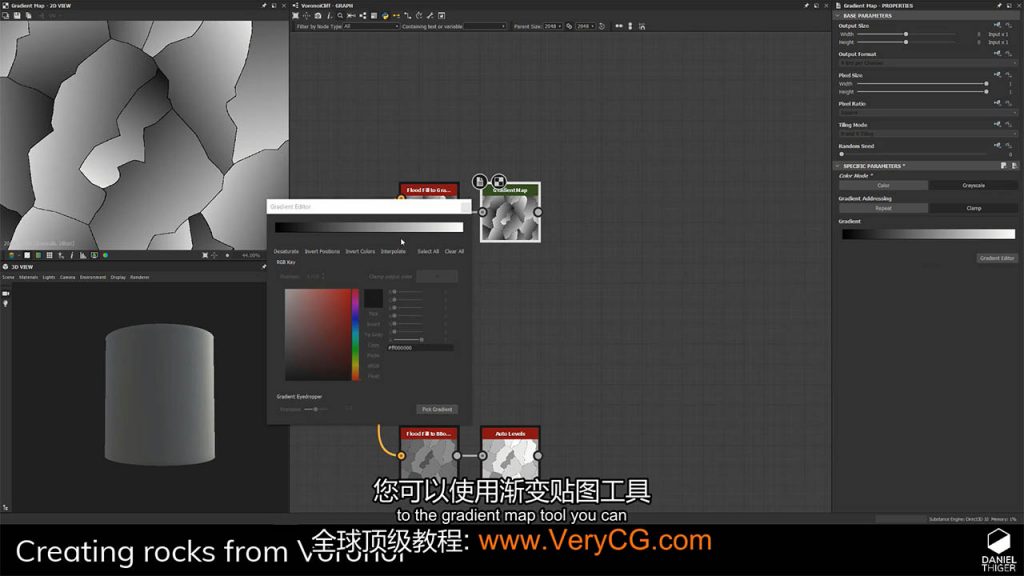Click the histogram icon in 2D View bottom bar
This screenshot has height=576, width=1024.
click(x=83, y=255)
